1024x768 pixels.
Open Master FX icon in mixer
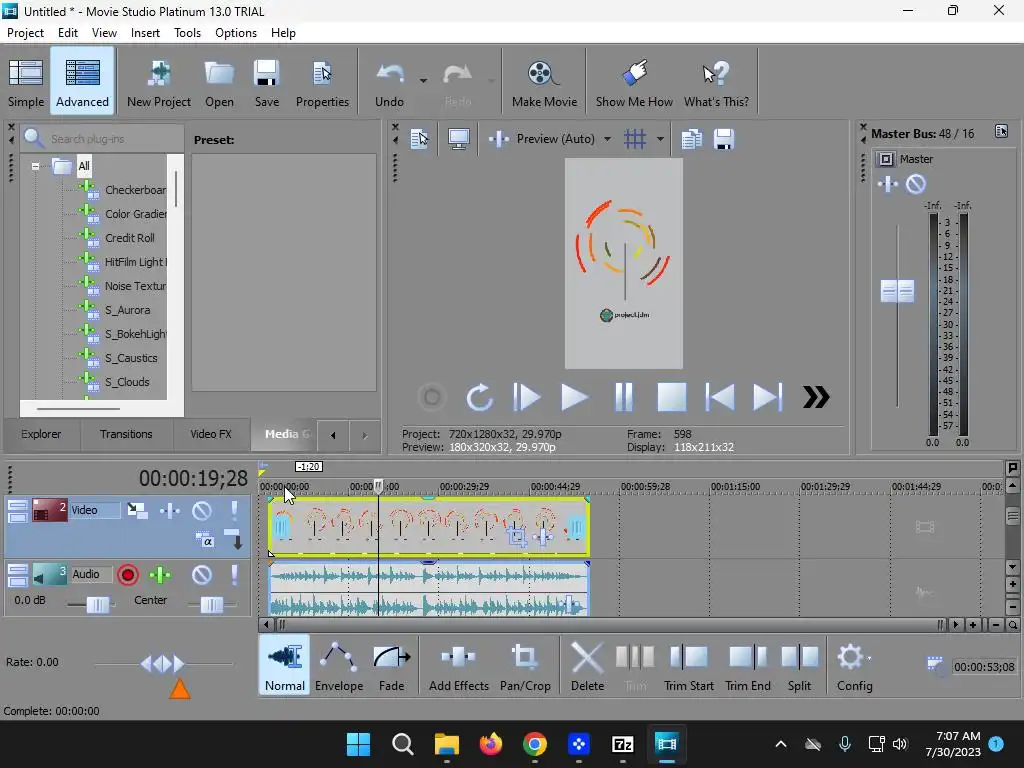point(888,184)
